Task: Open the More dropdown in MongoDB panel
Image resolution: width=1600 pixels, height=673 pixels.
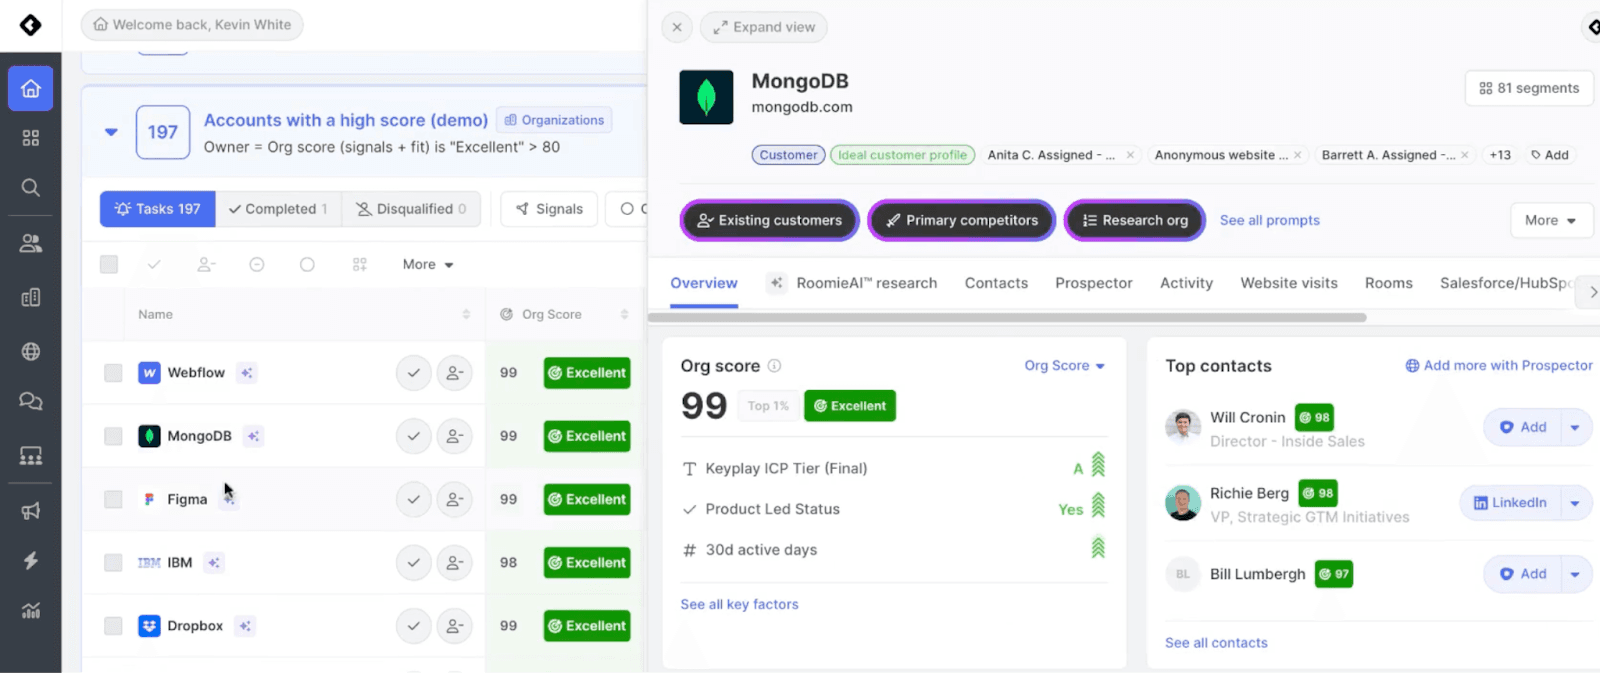Action: point(1551,220)
